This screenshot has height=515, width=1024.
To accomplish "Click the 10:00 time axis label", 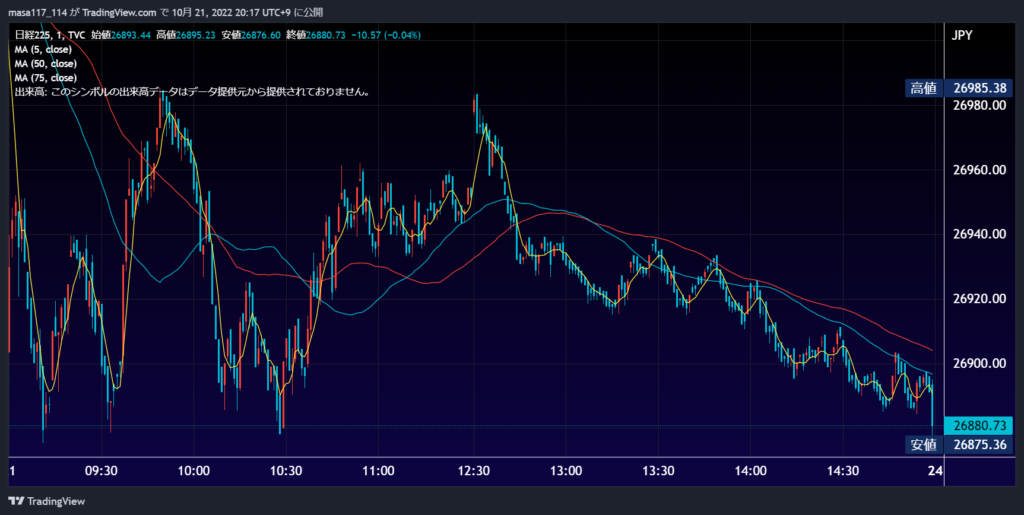I will coord(193,471).
